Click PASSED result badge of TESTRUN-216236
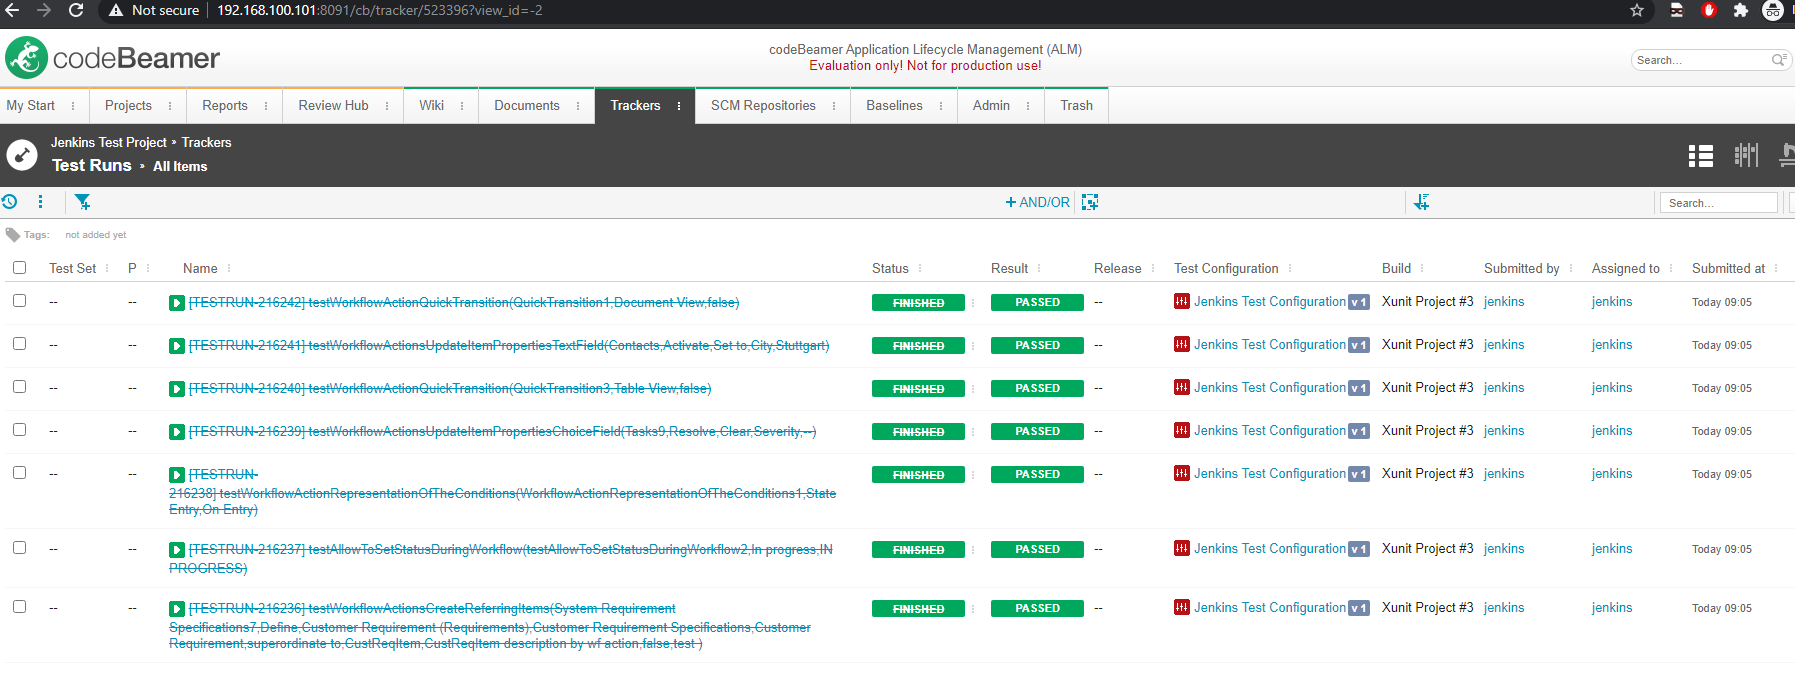Screen dimensions: 1795x673 1037,608
